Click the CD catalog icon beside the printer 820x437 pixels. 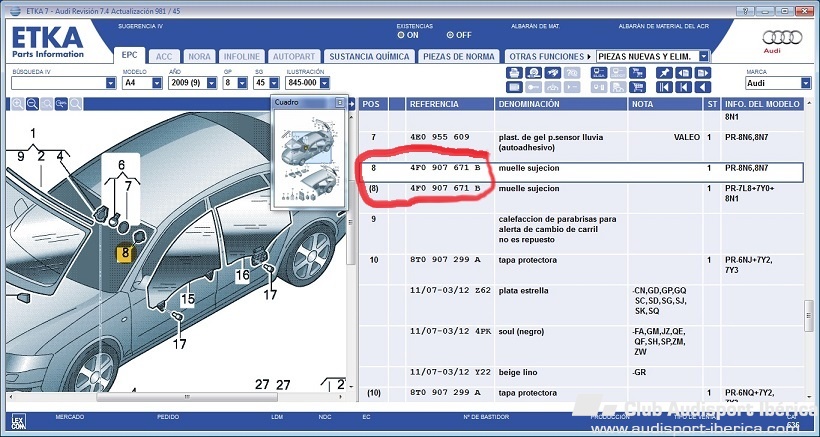(x=533, y=73)
